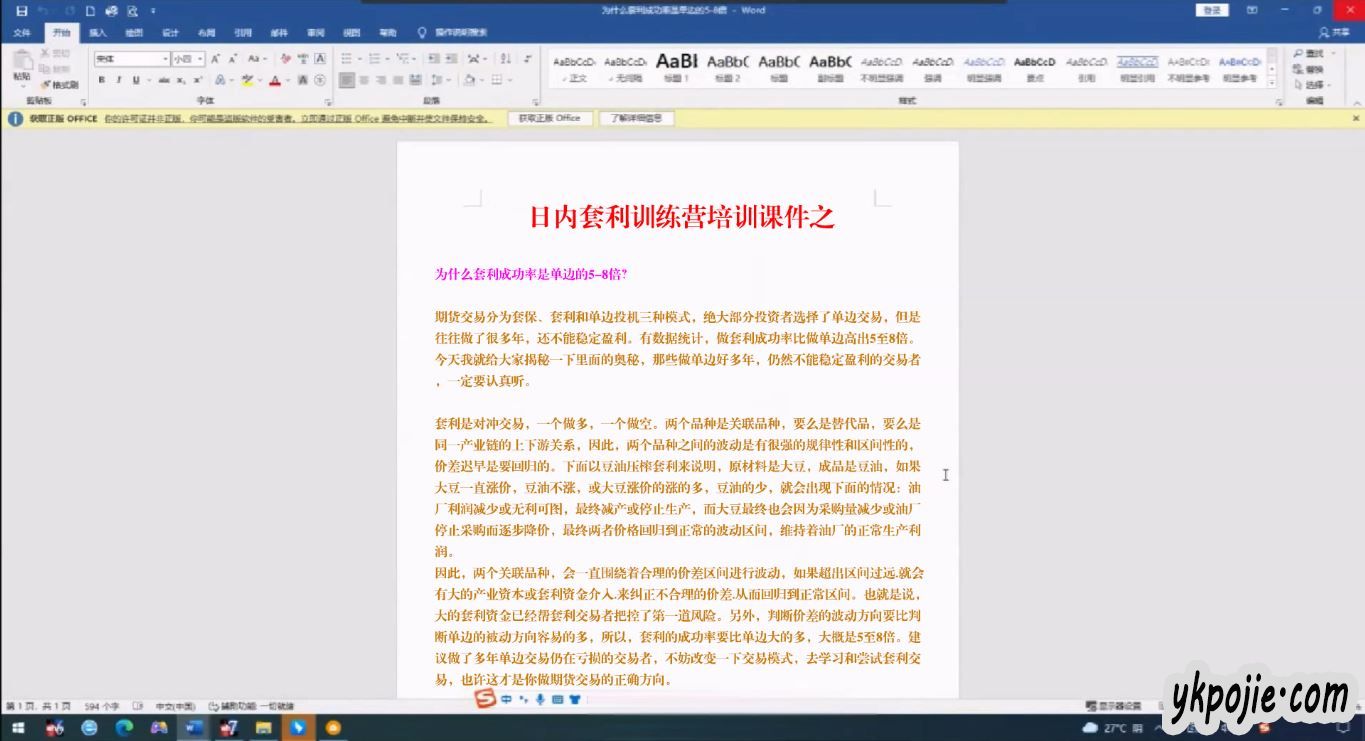Click the Format Painter button
Screen dimensions: 1365x741
(60, 85)
